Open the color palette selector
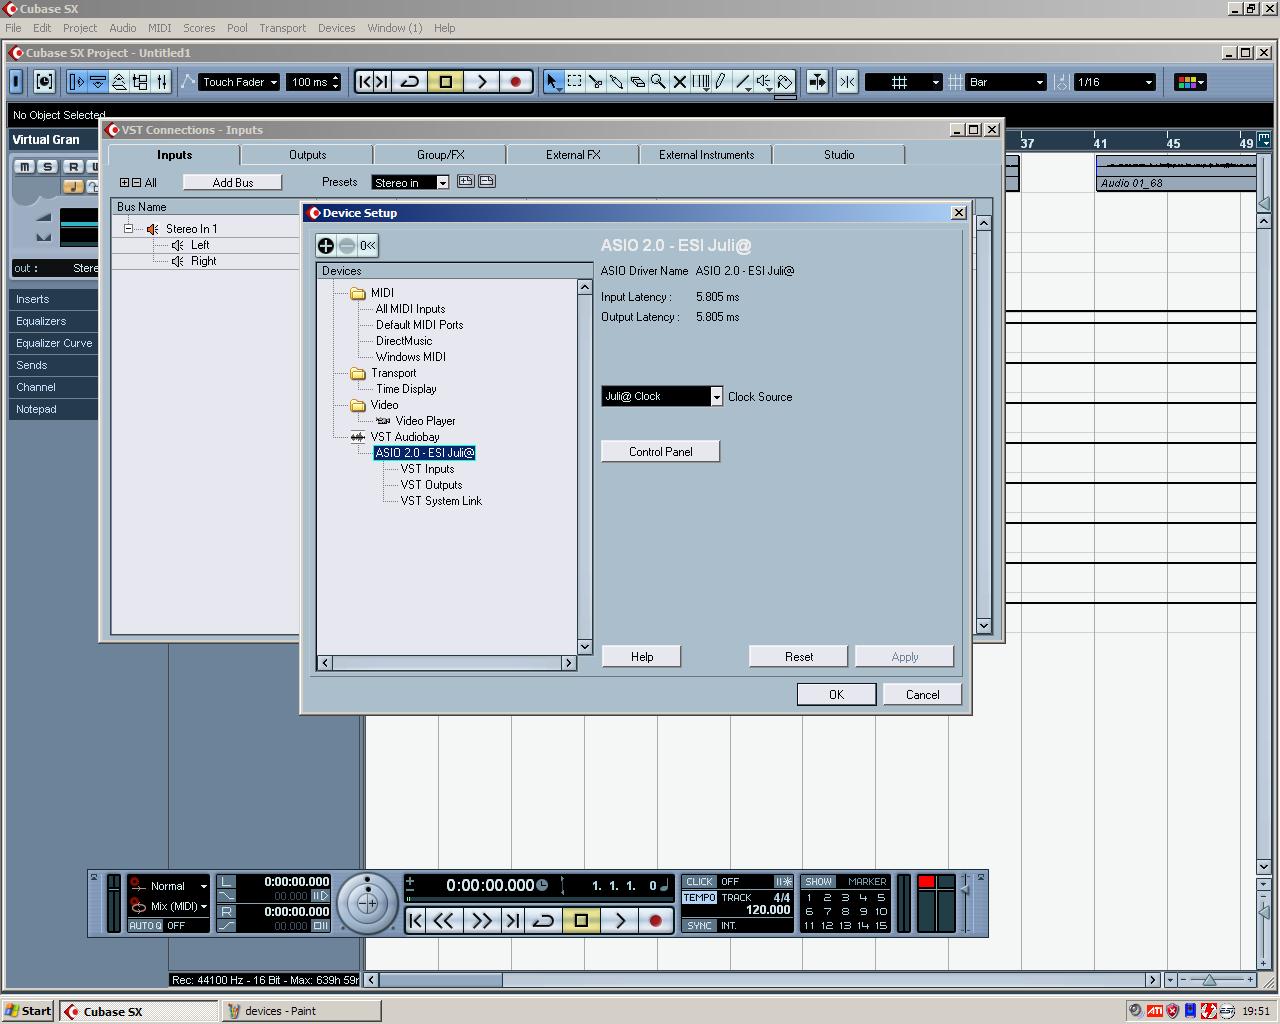The width and height of the screenshot is (1280, 1024). (x=1190, y=82)
